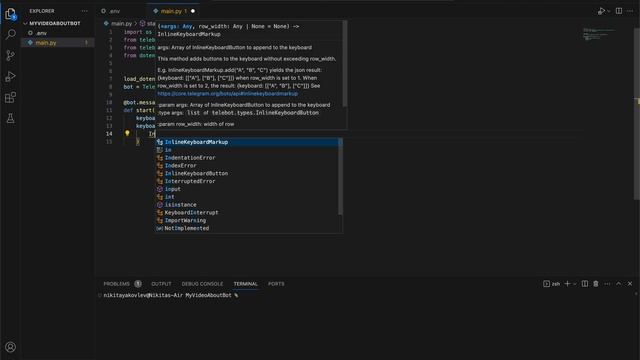Open terminal panel more actions

[607, 284]
